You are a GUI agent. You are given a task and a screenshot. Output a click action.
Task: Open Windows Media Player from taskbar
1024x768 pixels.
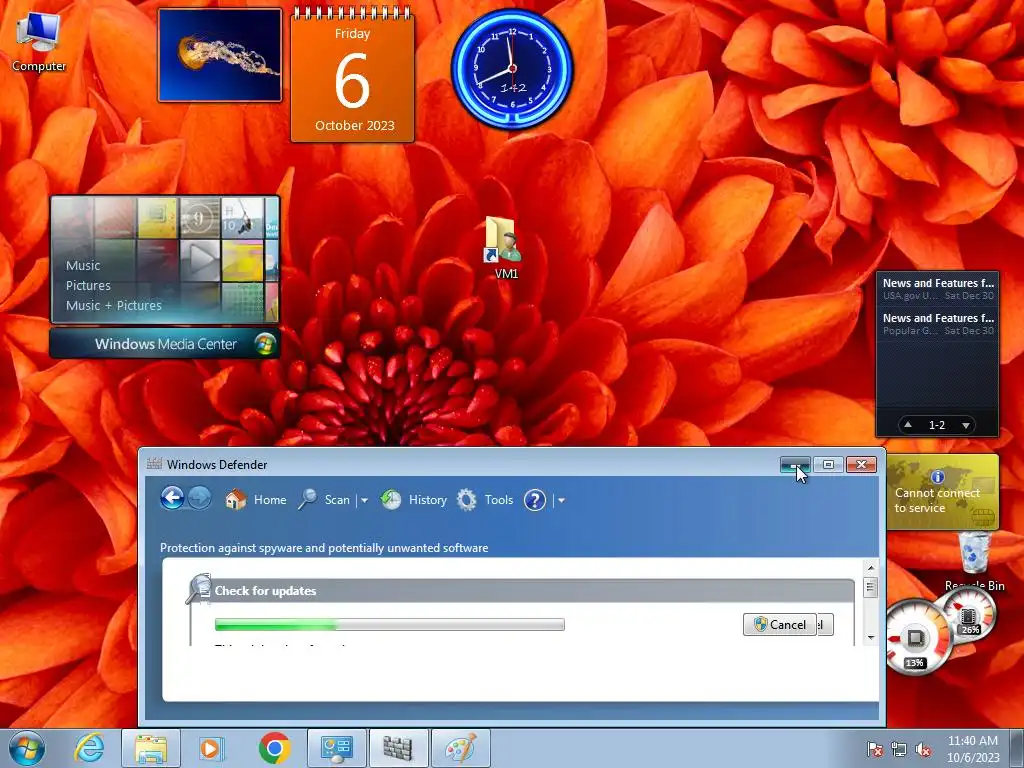click(x=211, y=748)
